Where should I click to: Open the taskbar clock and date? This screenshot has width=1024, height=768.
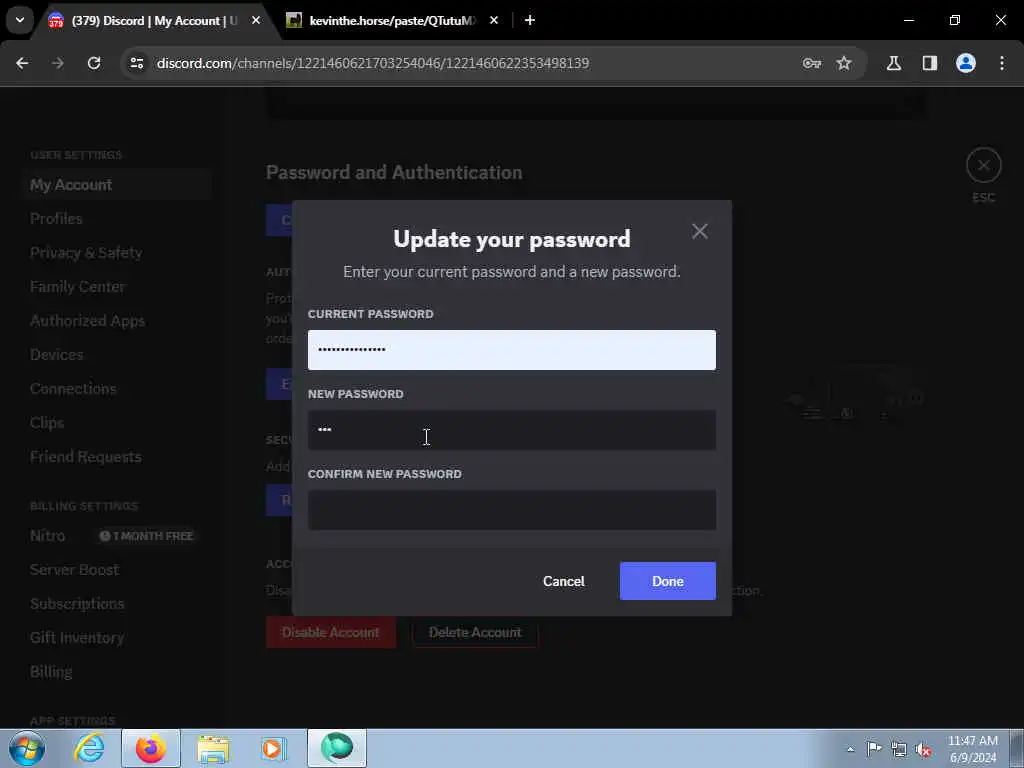point(972,749)
